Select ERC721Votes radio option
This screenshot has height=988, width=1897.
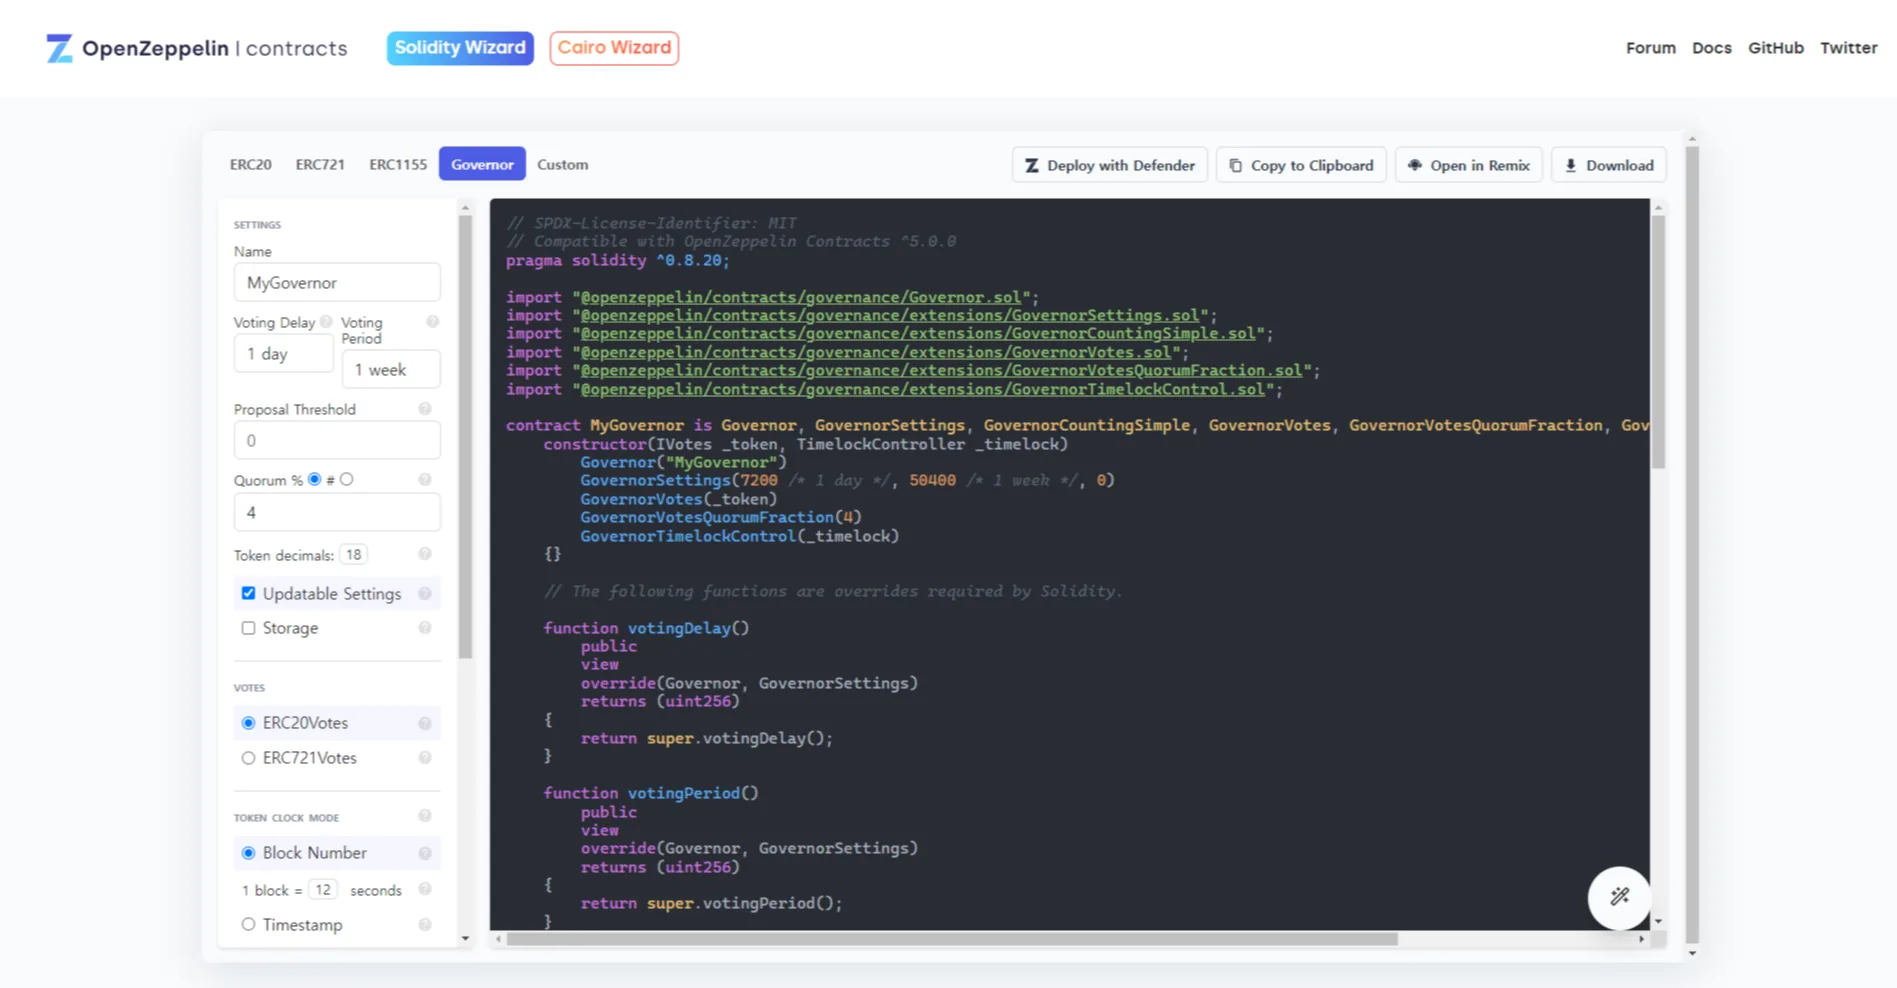click(x=248, y=758)
